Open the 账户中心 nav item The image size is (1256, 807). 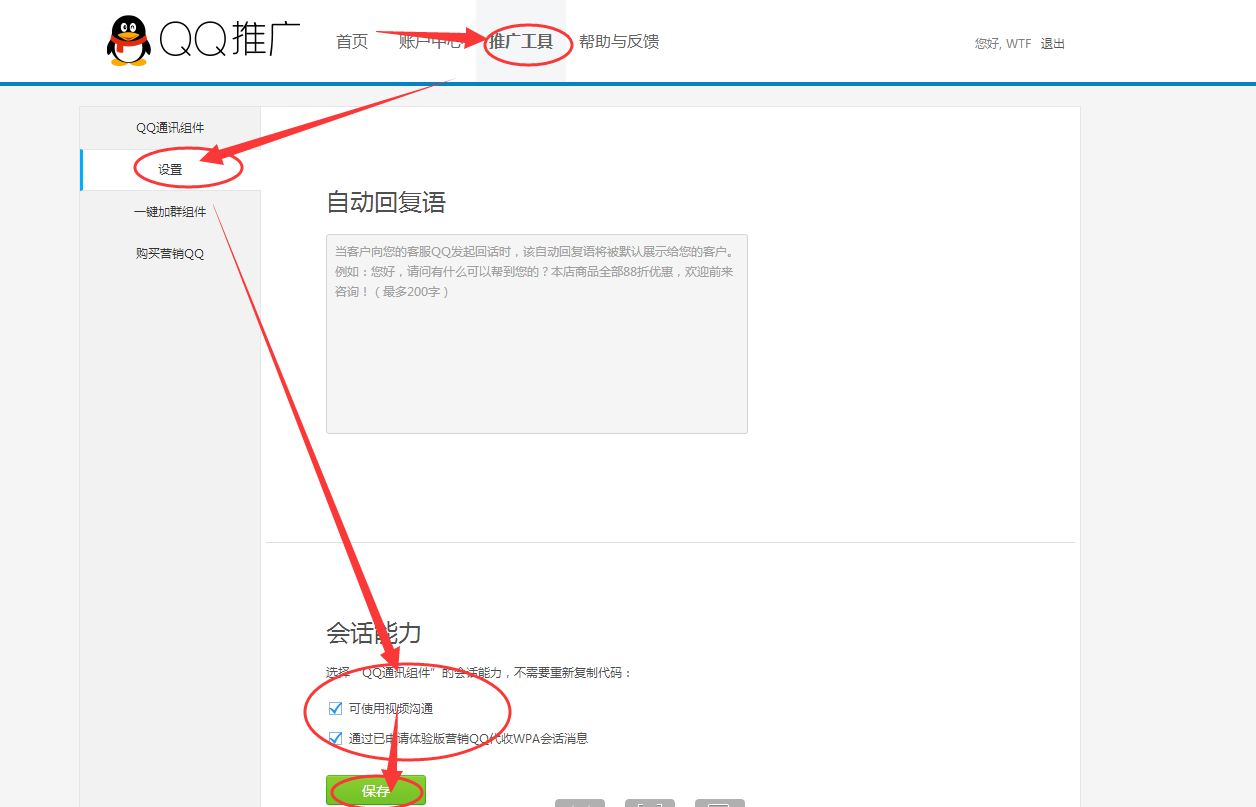point(431,42)
